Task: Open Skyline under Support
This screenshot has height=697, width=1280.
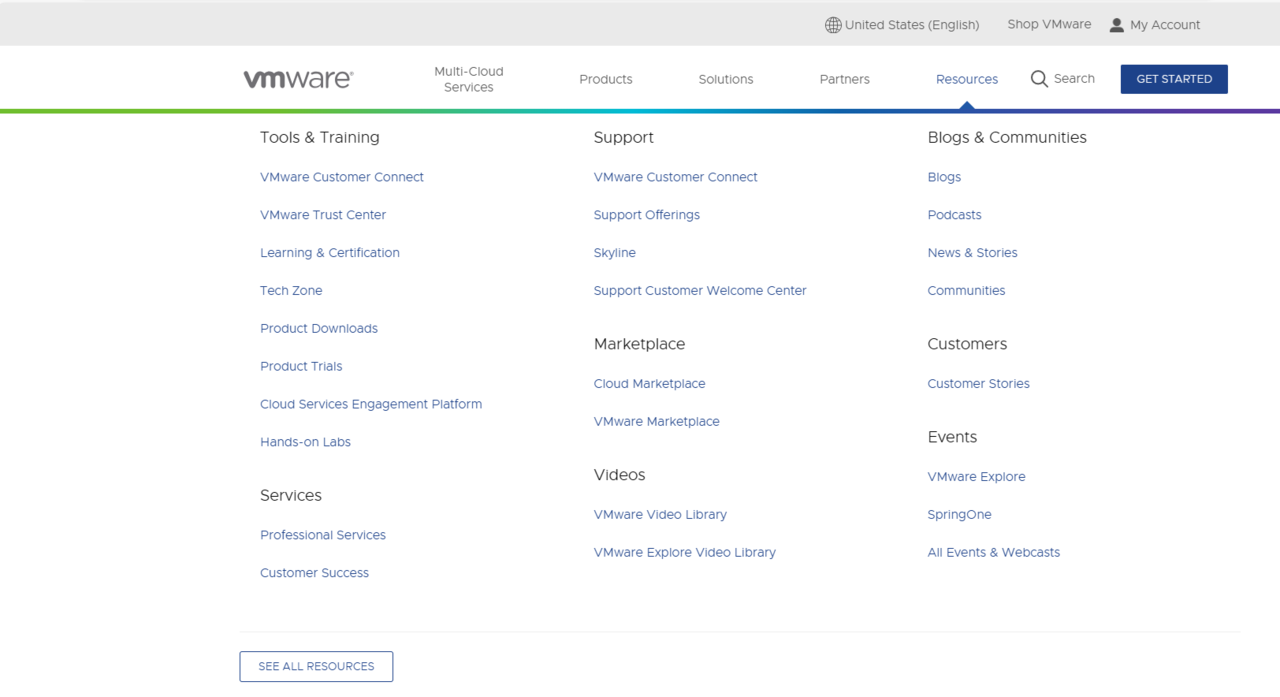Action: (614, 253)
